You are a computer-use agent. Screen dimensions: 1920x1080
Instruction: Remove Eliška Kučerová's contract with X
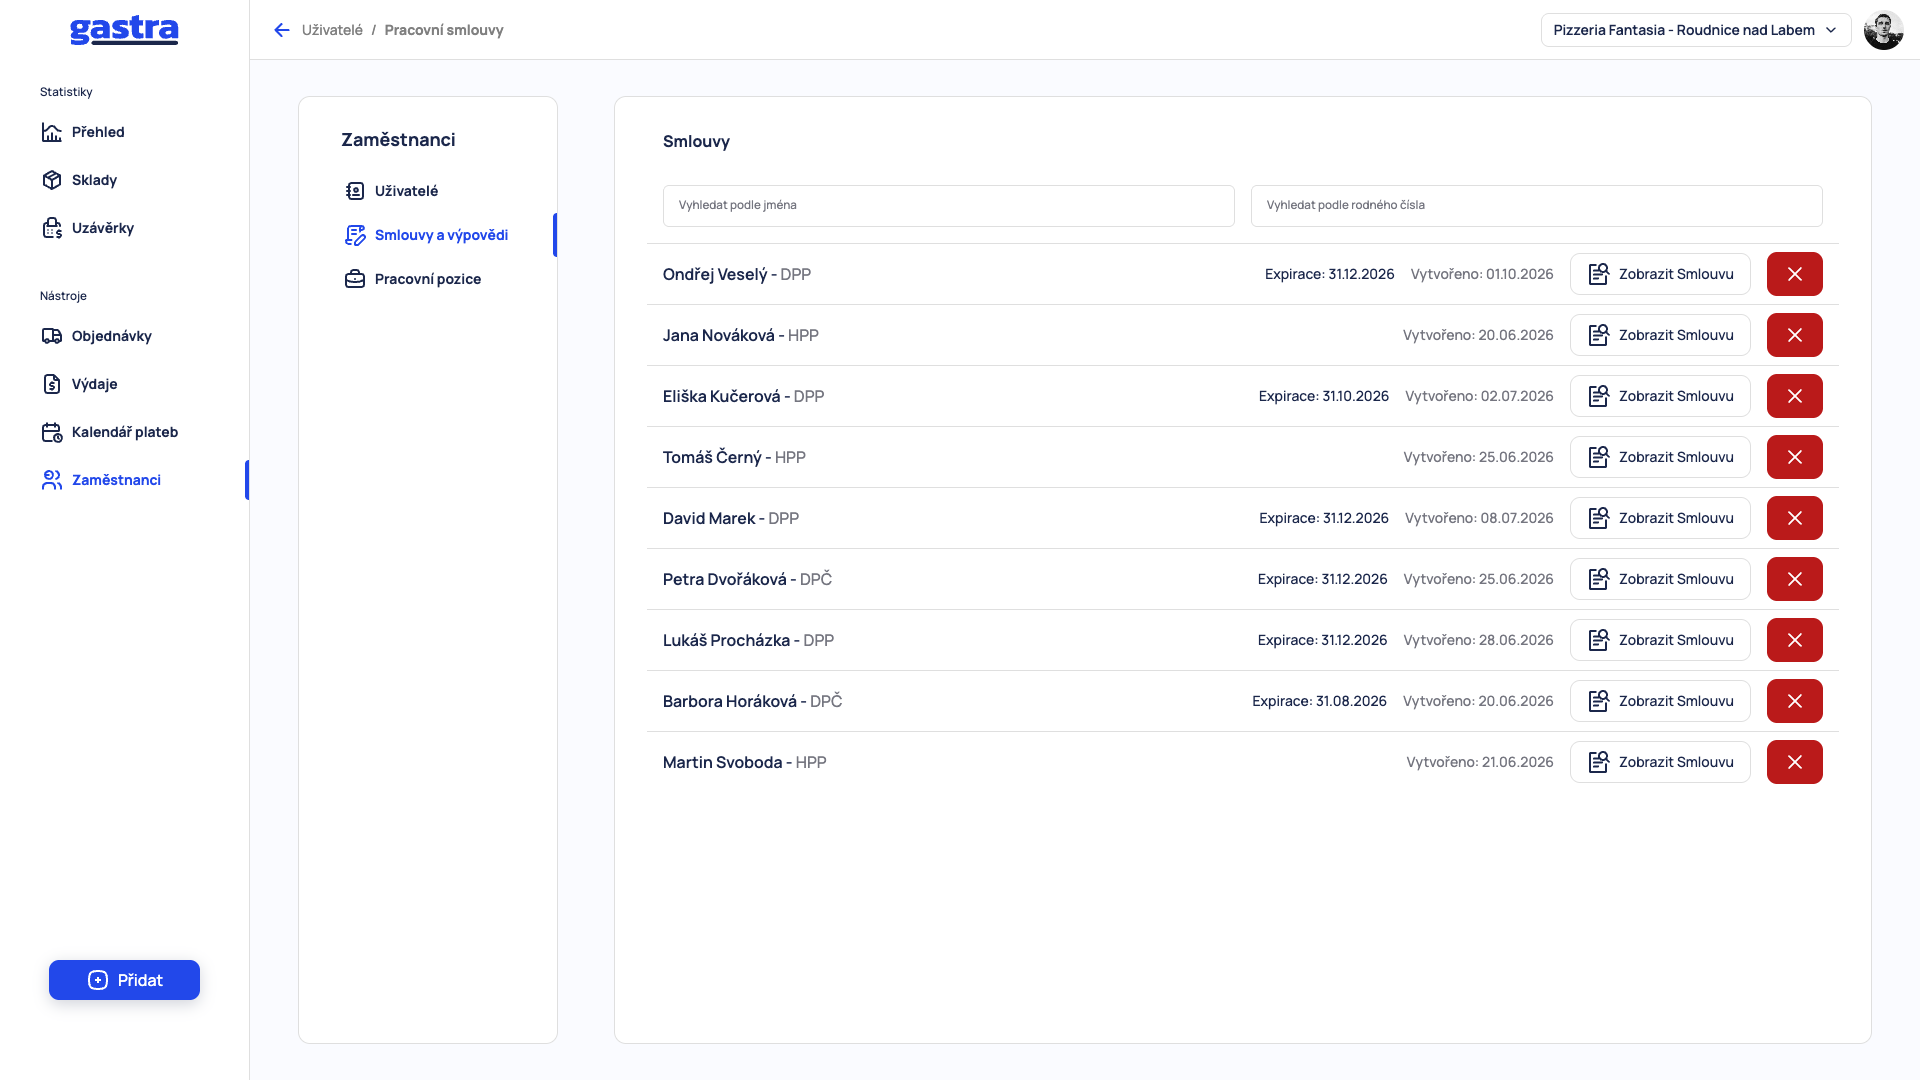(1794, 396)
